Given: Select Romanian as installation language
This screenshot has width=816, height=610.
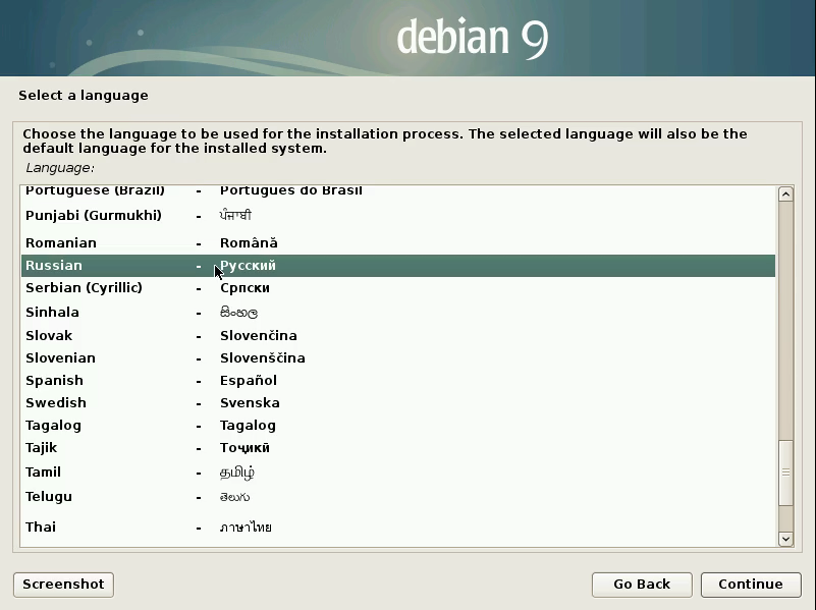Looking at the screenshot, I should click(x=61, y=243).
